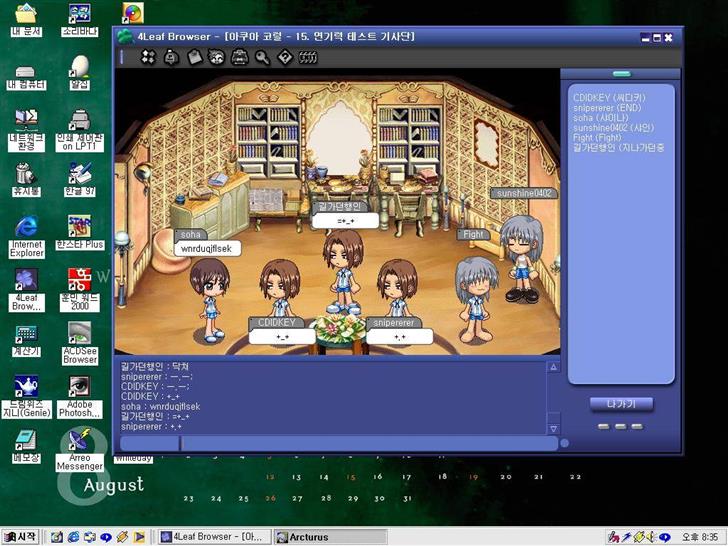Click the four-diamonds icon in 4Leaf toolbar
This screenshot has width=728, height=546.
pos(148,58)
